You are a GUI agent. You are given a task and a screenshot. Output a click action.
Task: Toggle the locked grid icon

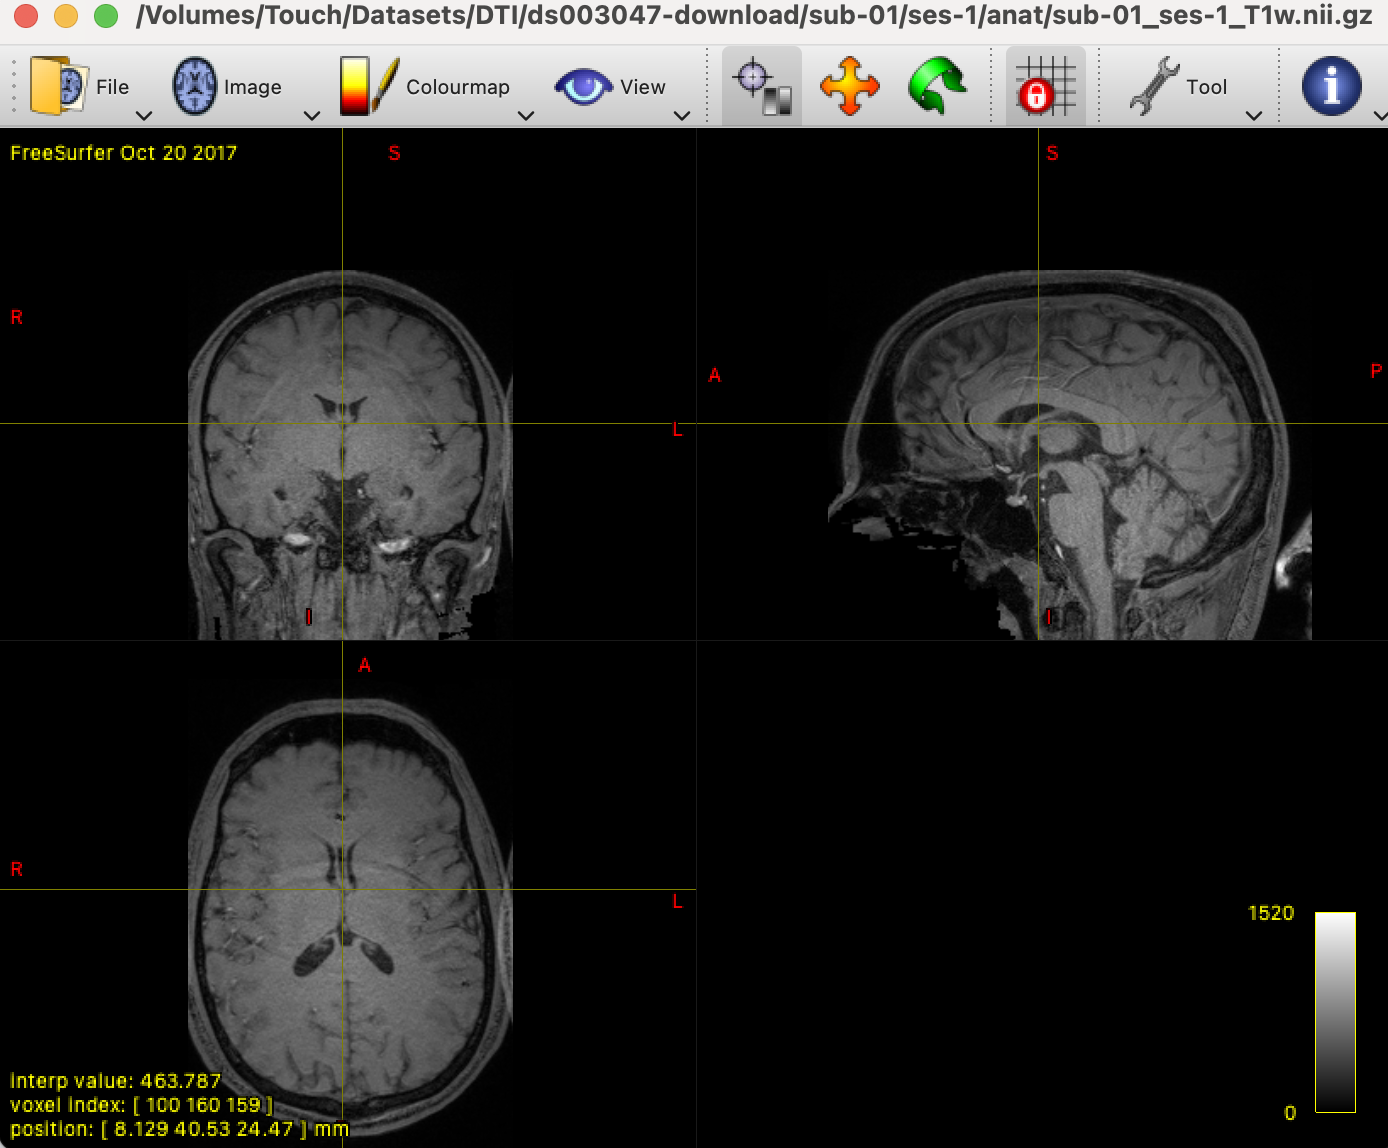click(1045, 86)
